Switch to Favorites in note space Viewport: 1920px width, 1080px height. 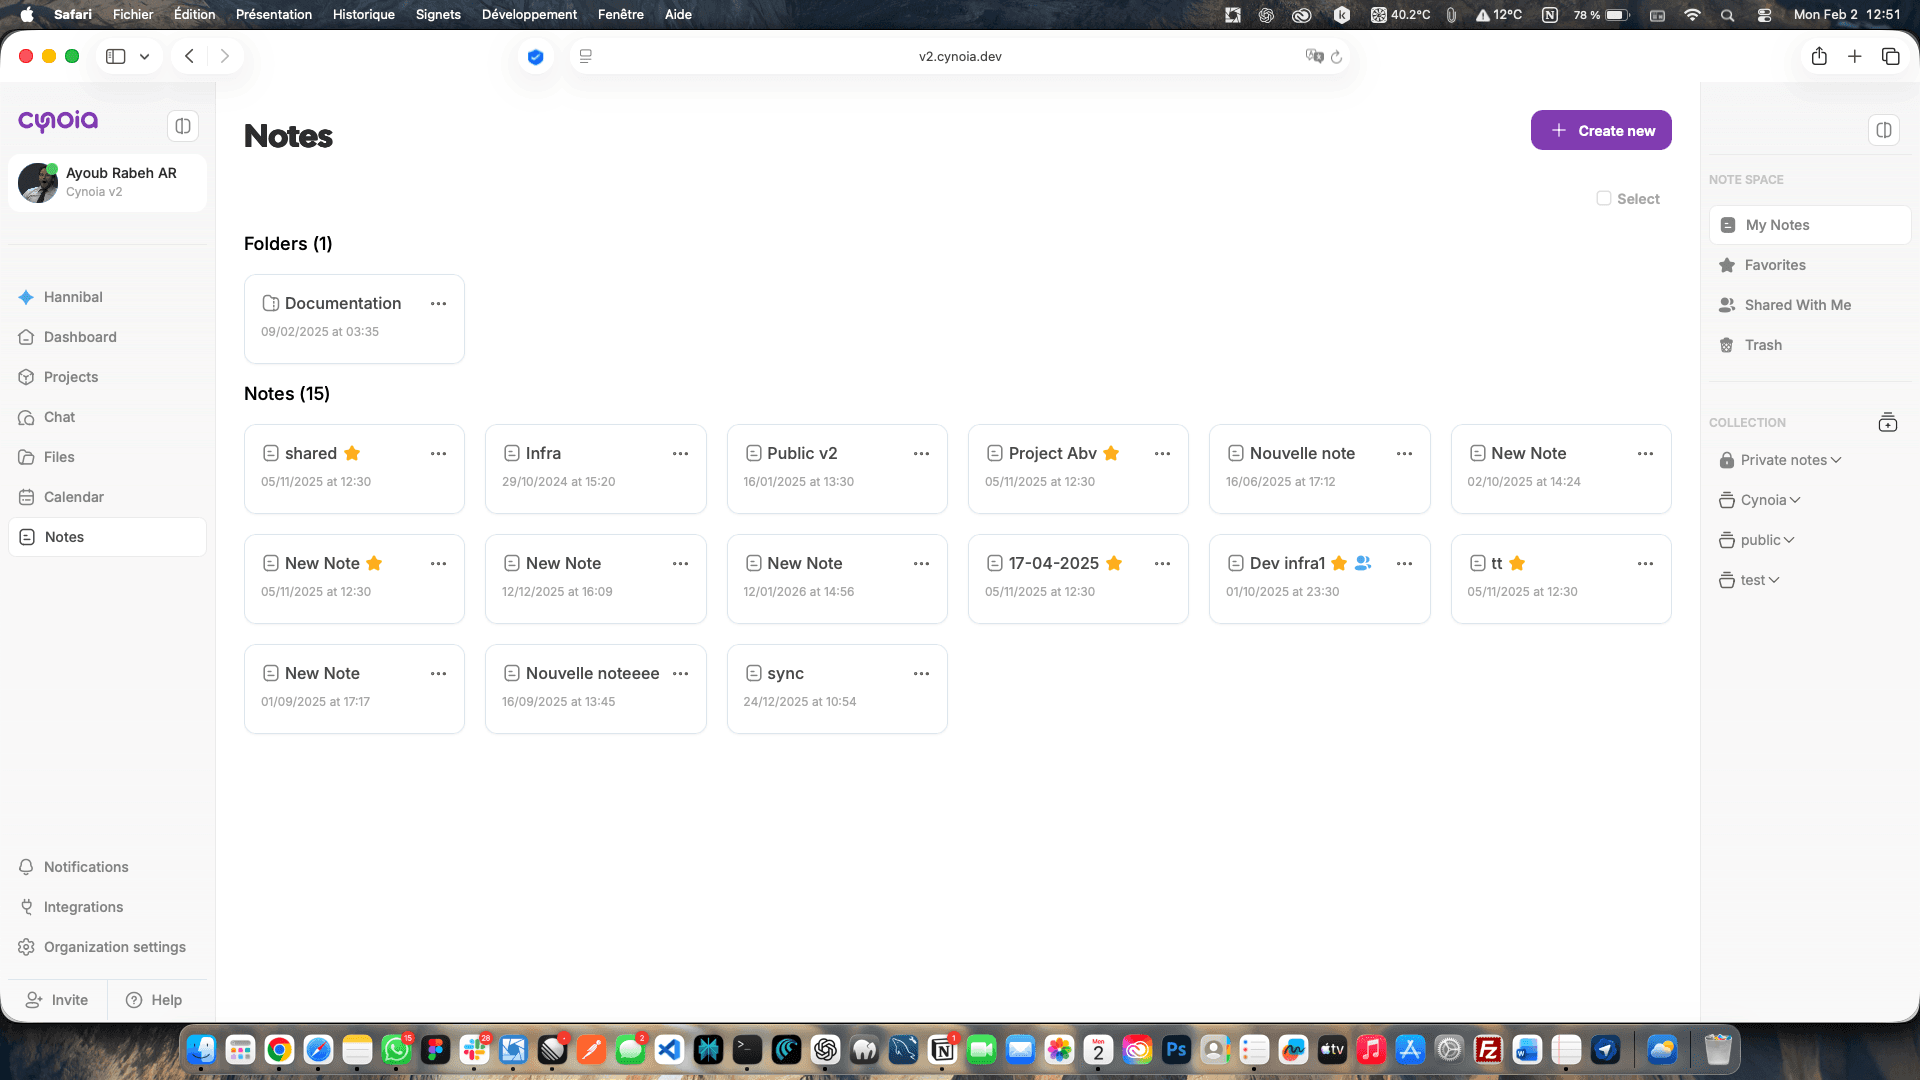coord(1774,265)
